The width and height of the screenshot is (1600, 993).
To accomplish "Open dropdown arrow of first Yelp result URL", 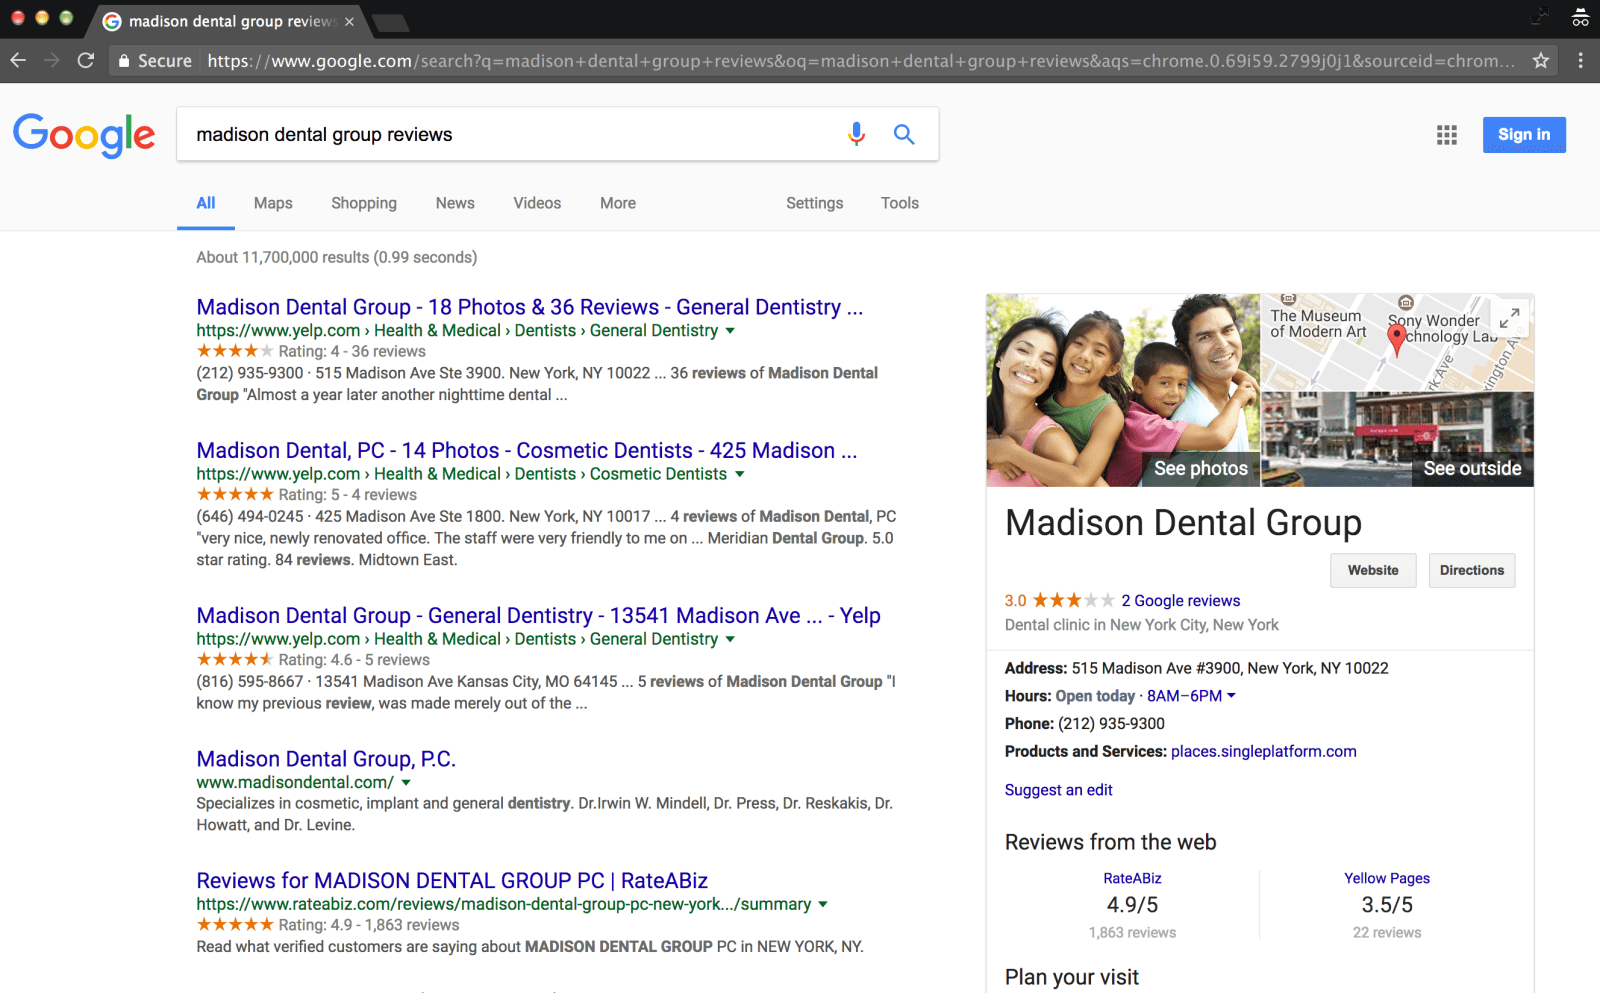I will tap(730, 331).
